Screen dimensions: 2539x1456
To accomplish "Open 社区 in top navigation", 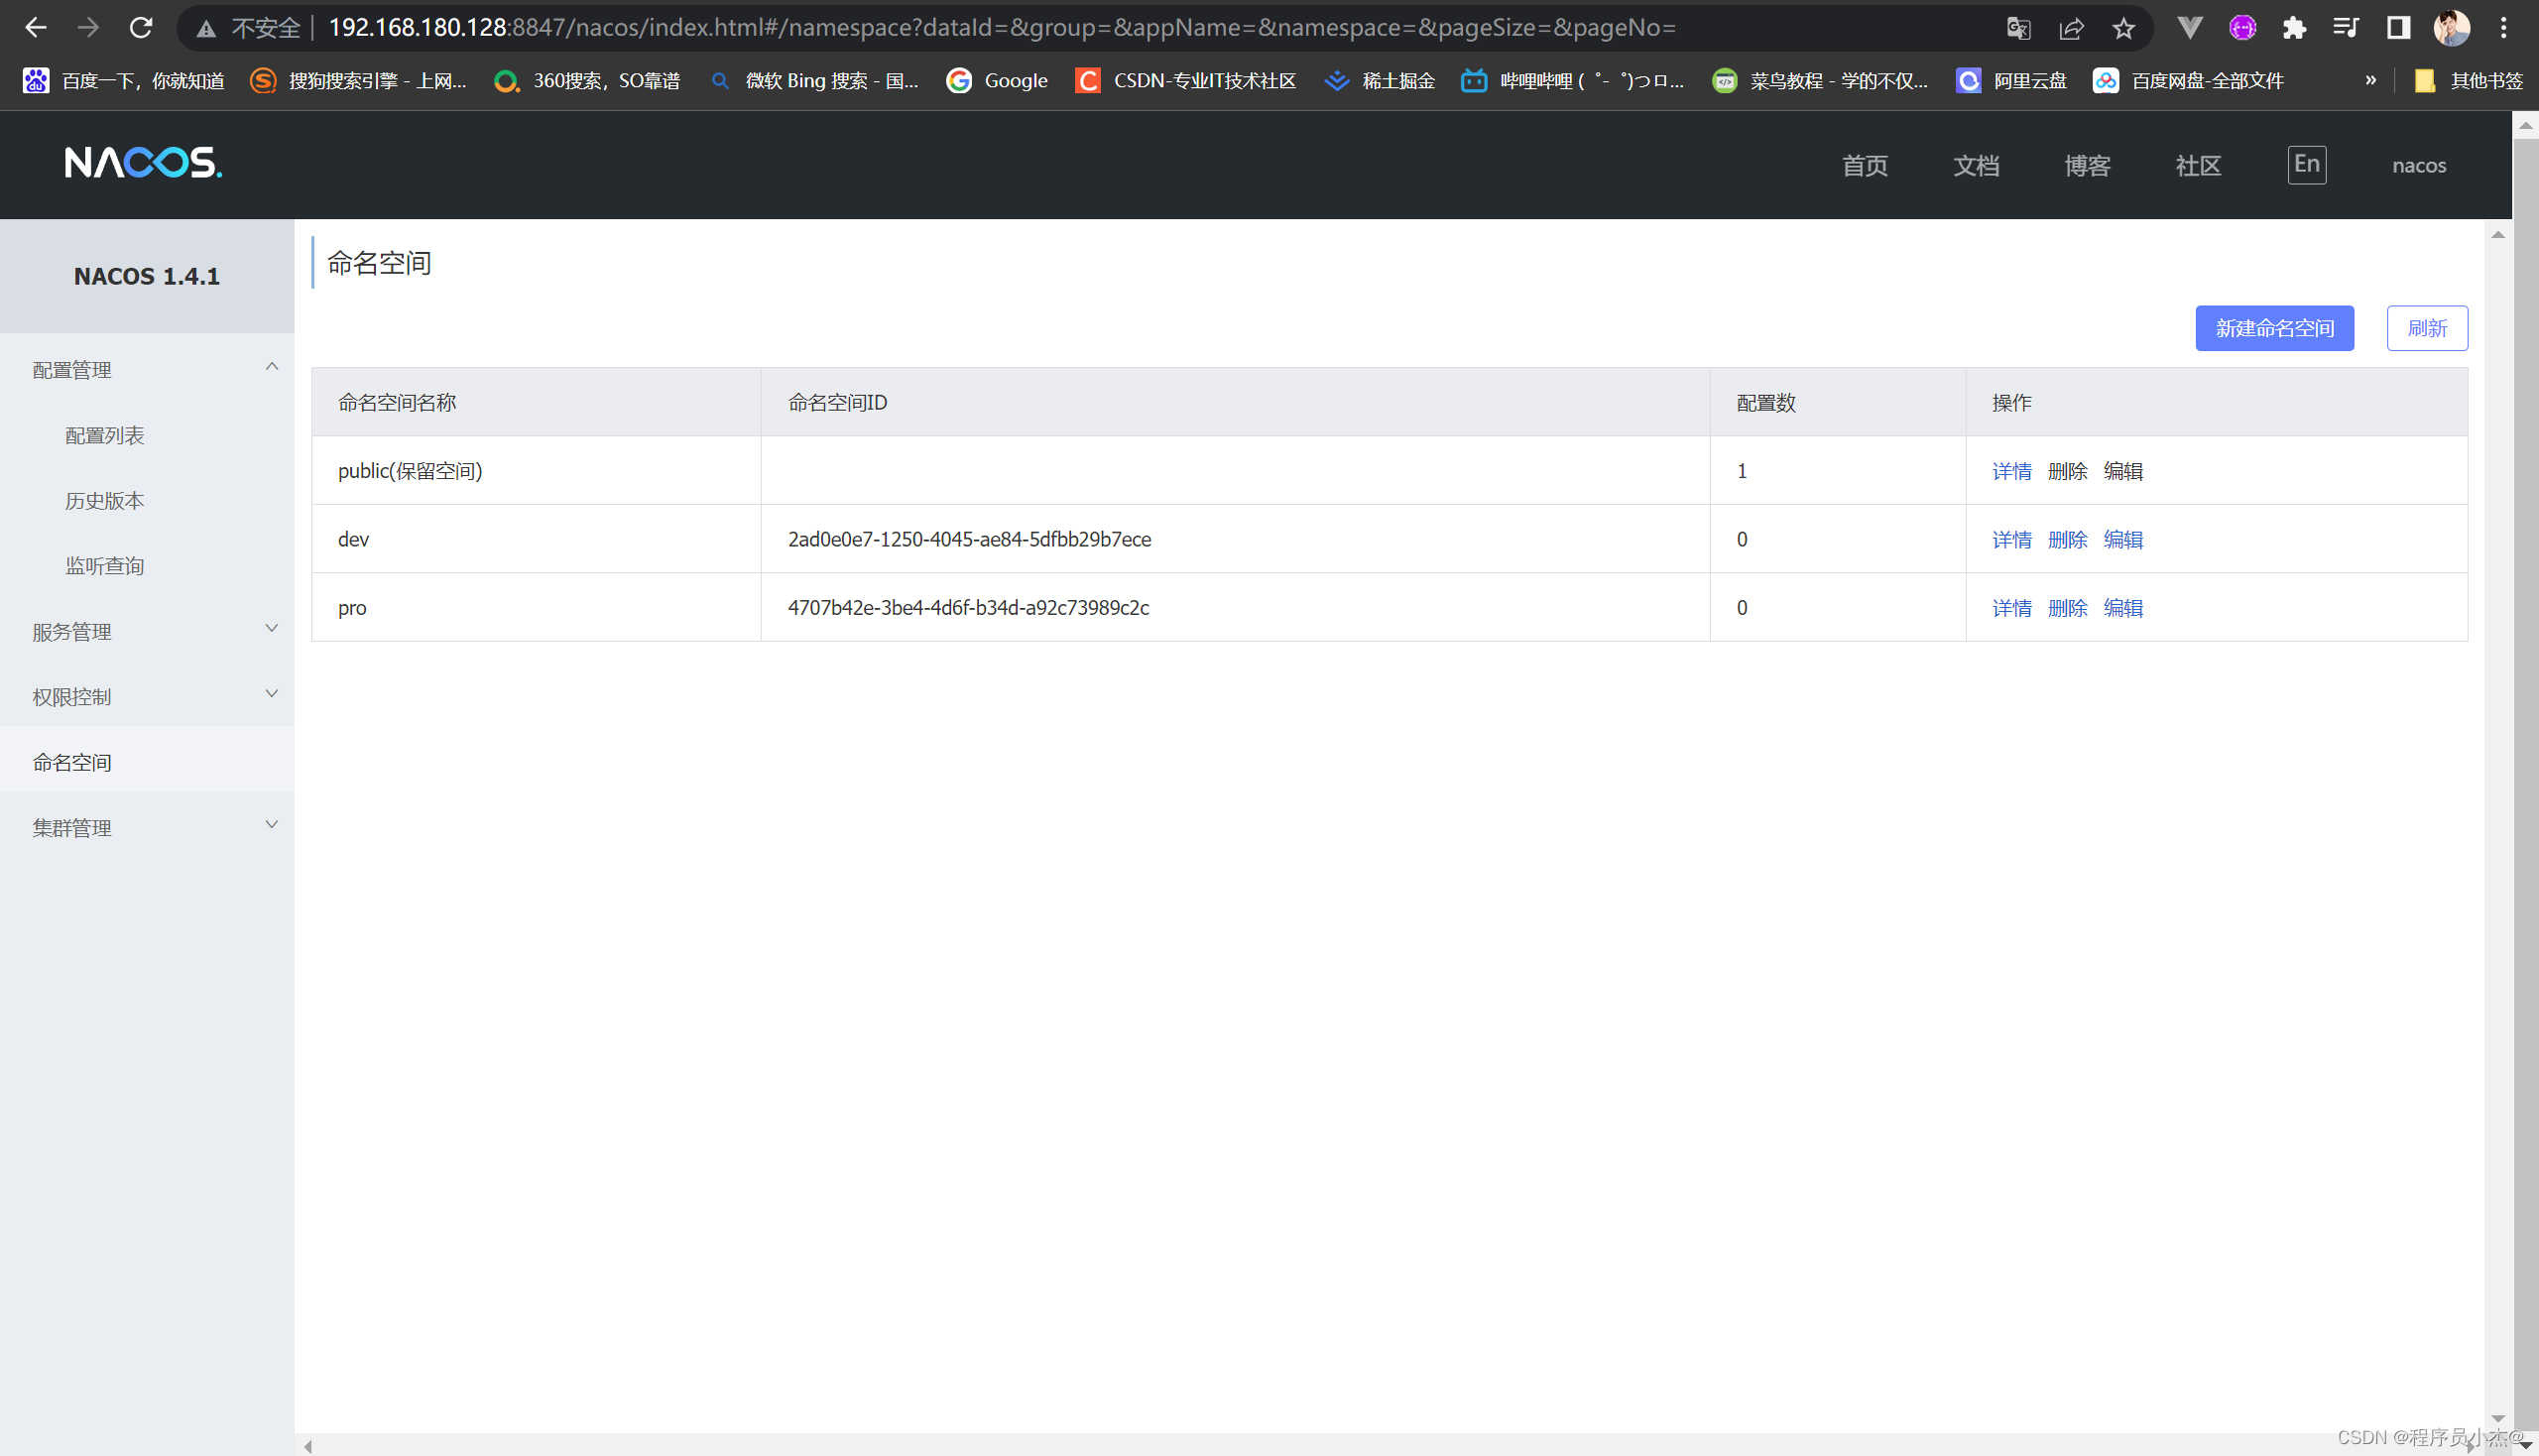I will (2198, 166).
